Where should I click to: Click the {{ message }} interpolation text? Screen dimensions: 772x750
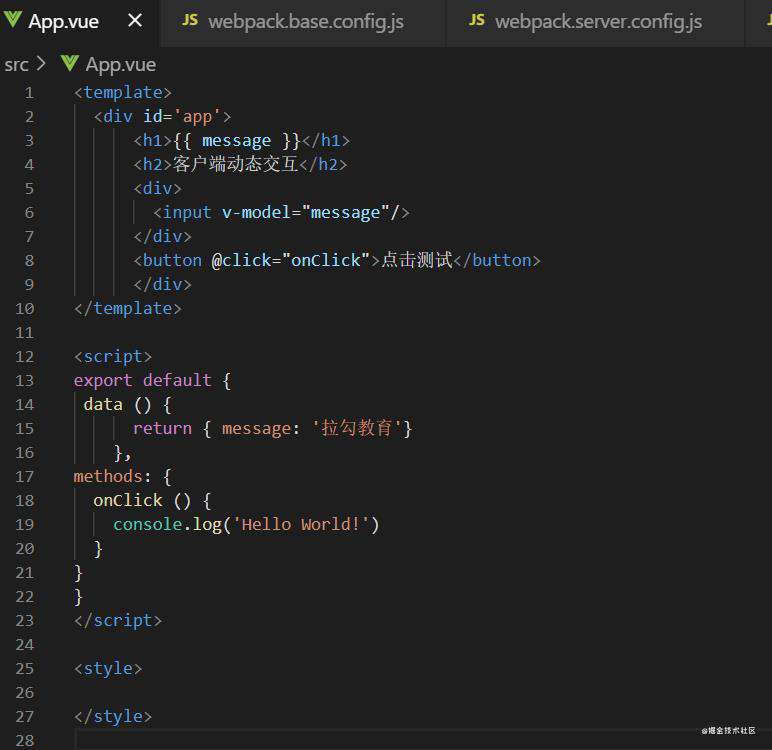(x=236, y=141)
